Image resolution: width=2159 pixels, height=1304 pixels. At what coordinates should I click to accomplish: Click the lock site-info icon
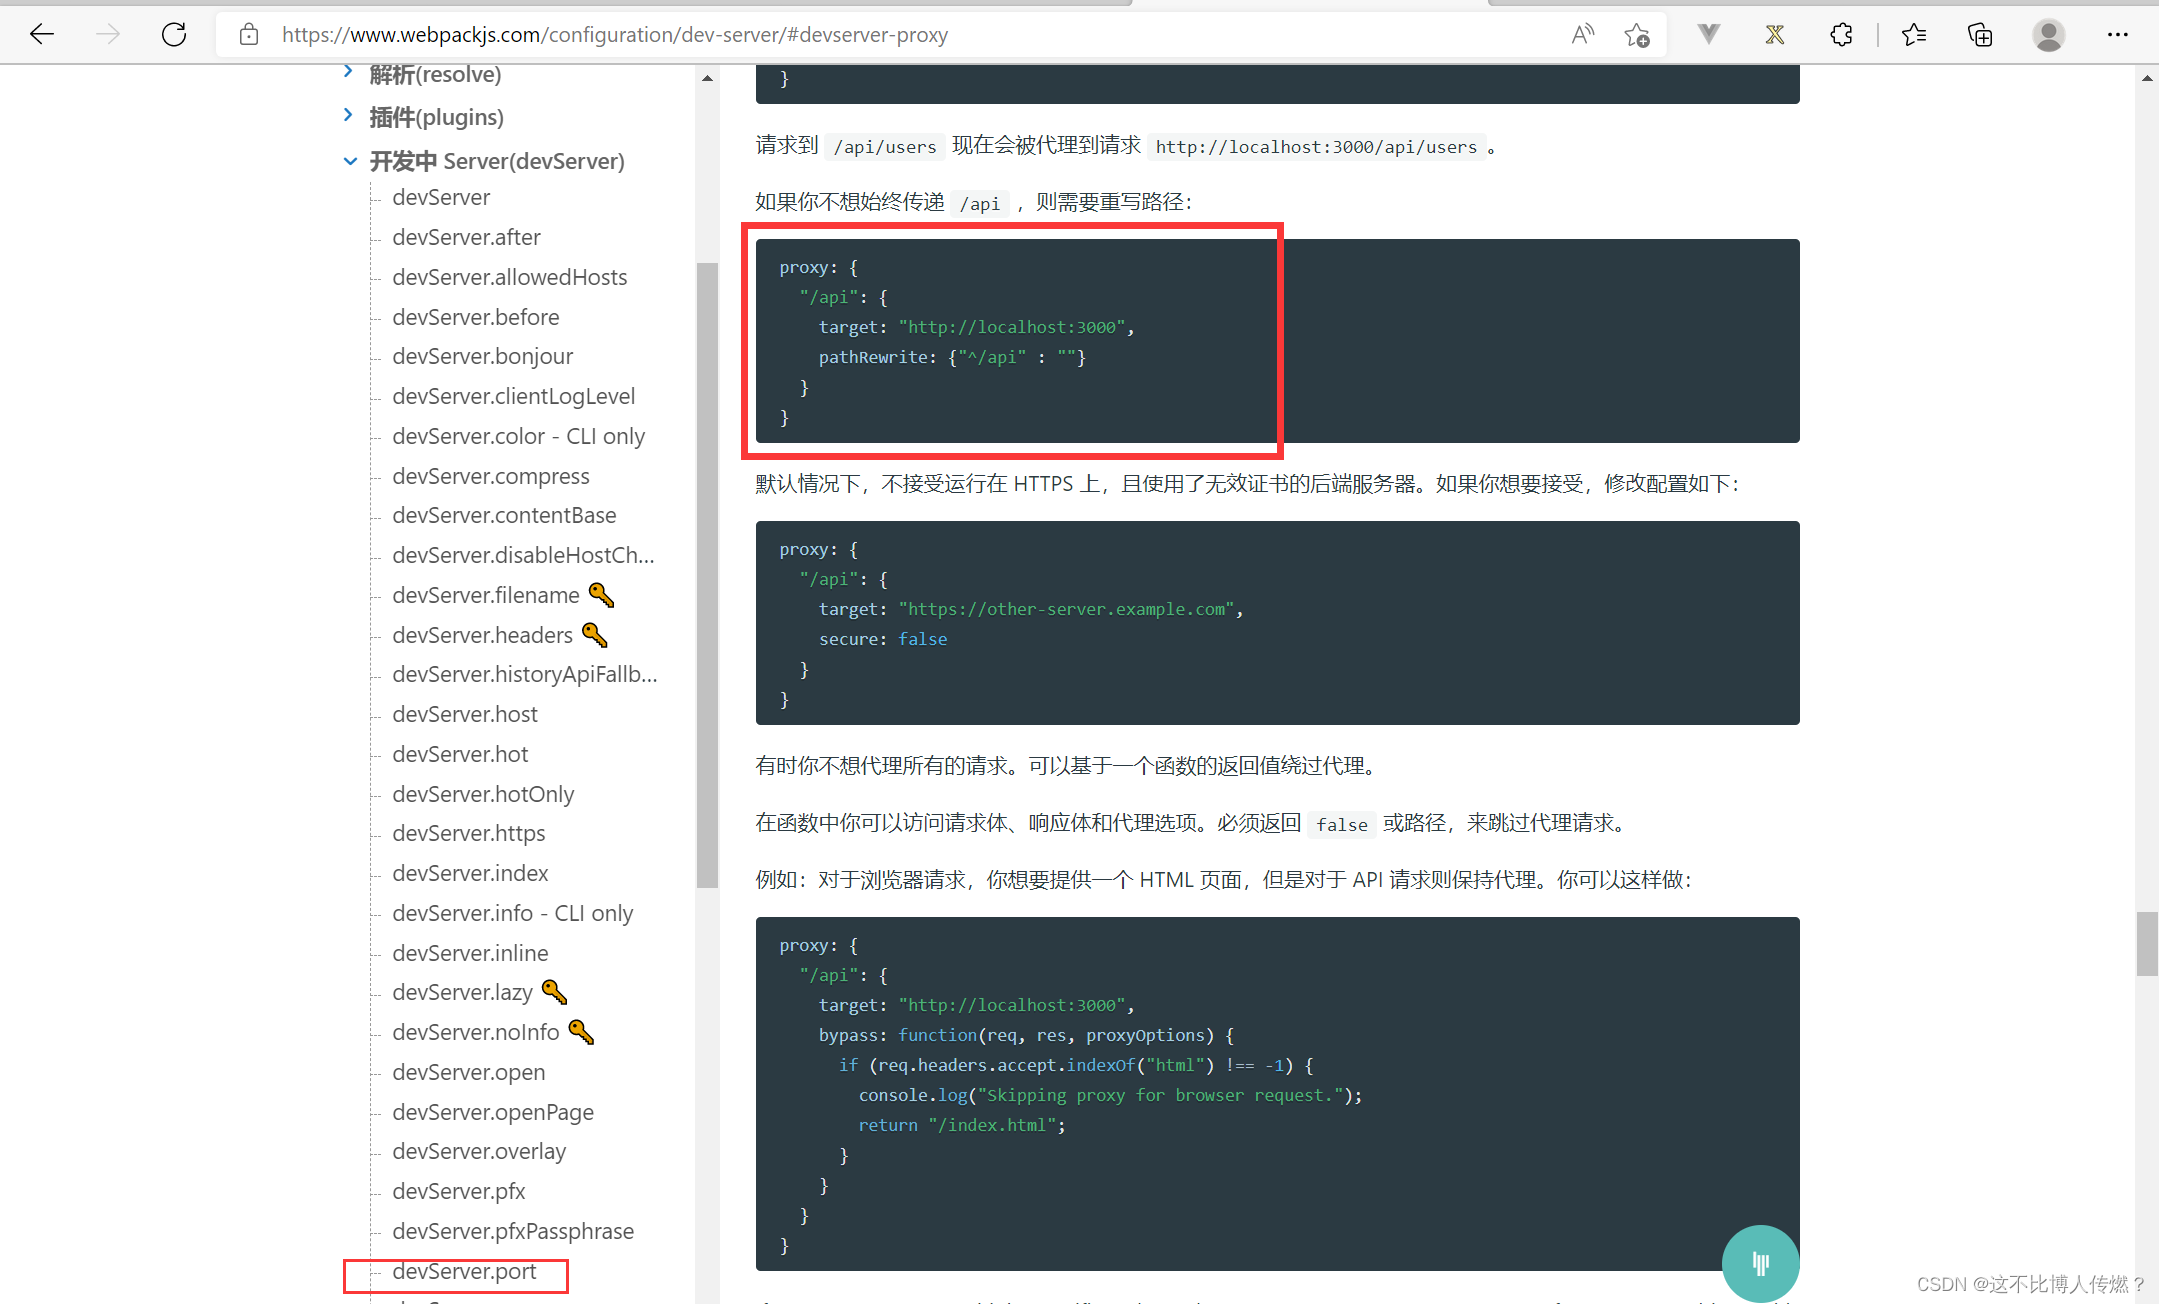coord(249,35)
